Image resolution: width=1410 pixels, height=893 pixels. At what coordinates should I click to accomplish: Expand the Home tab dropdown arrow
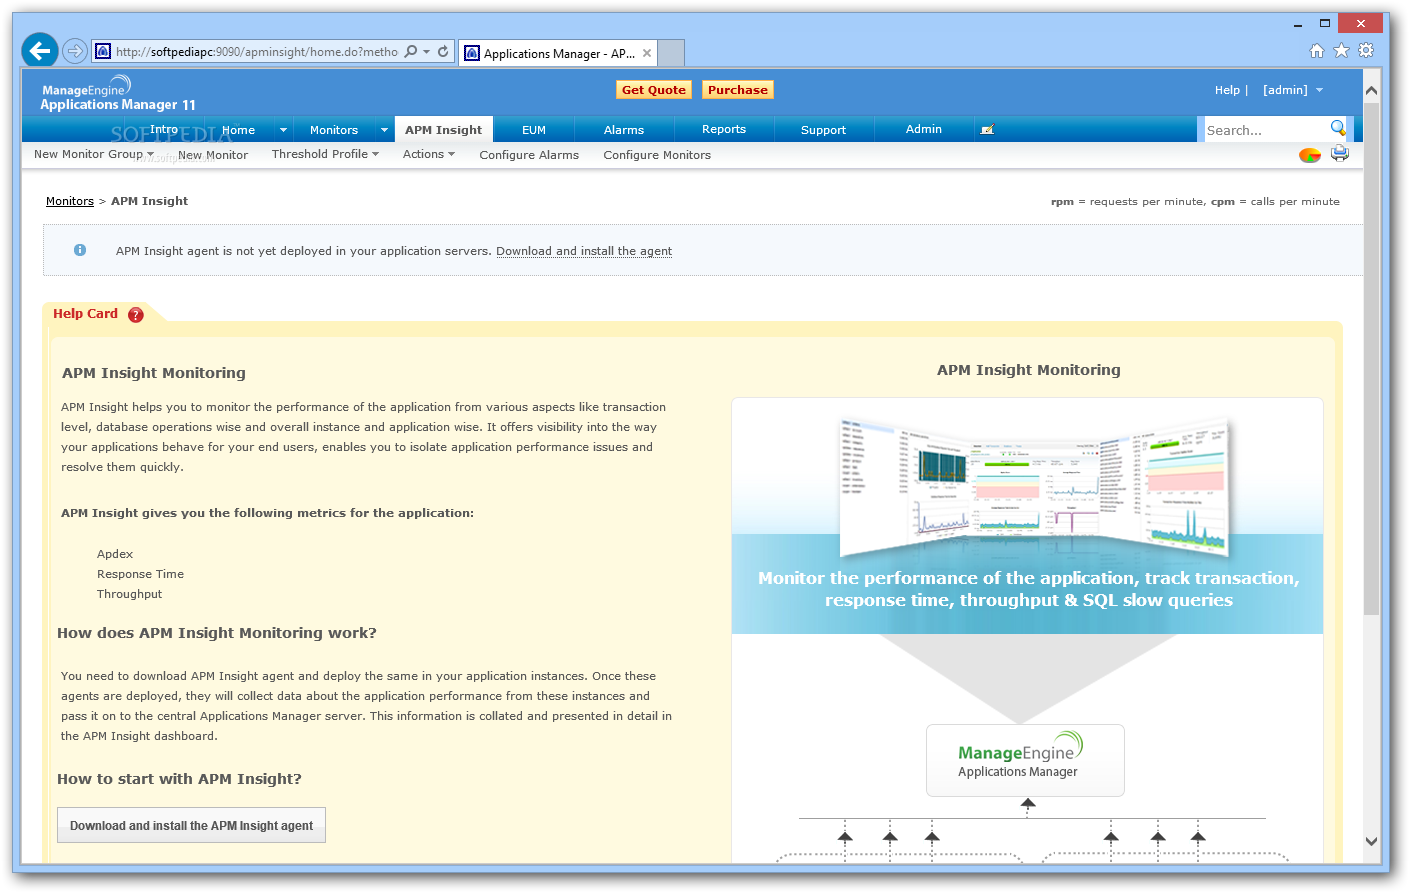coord(283,130)
